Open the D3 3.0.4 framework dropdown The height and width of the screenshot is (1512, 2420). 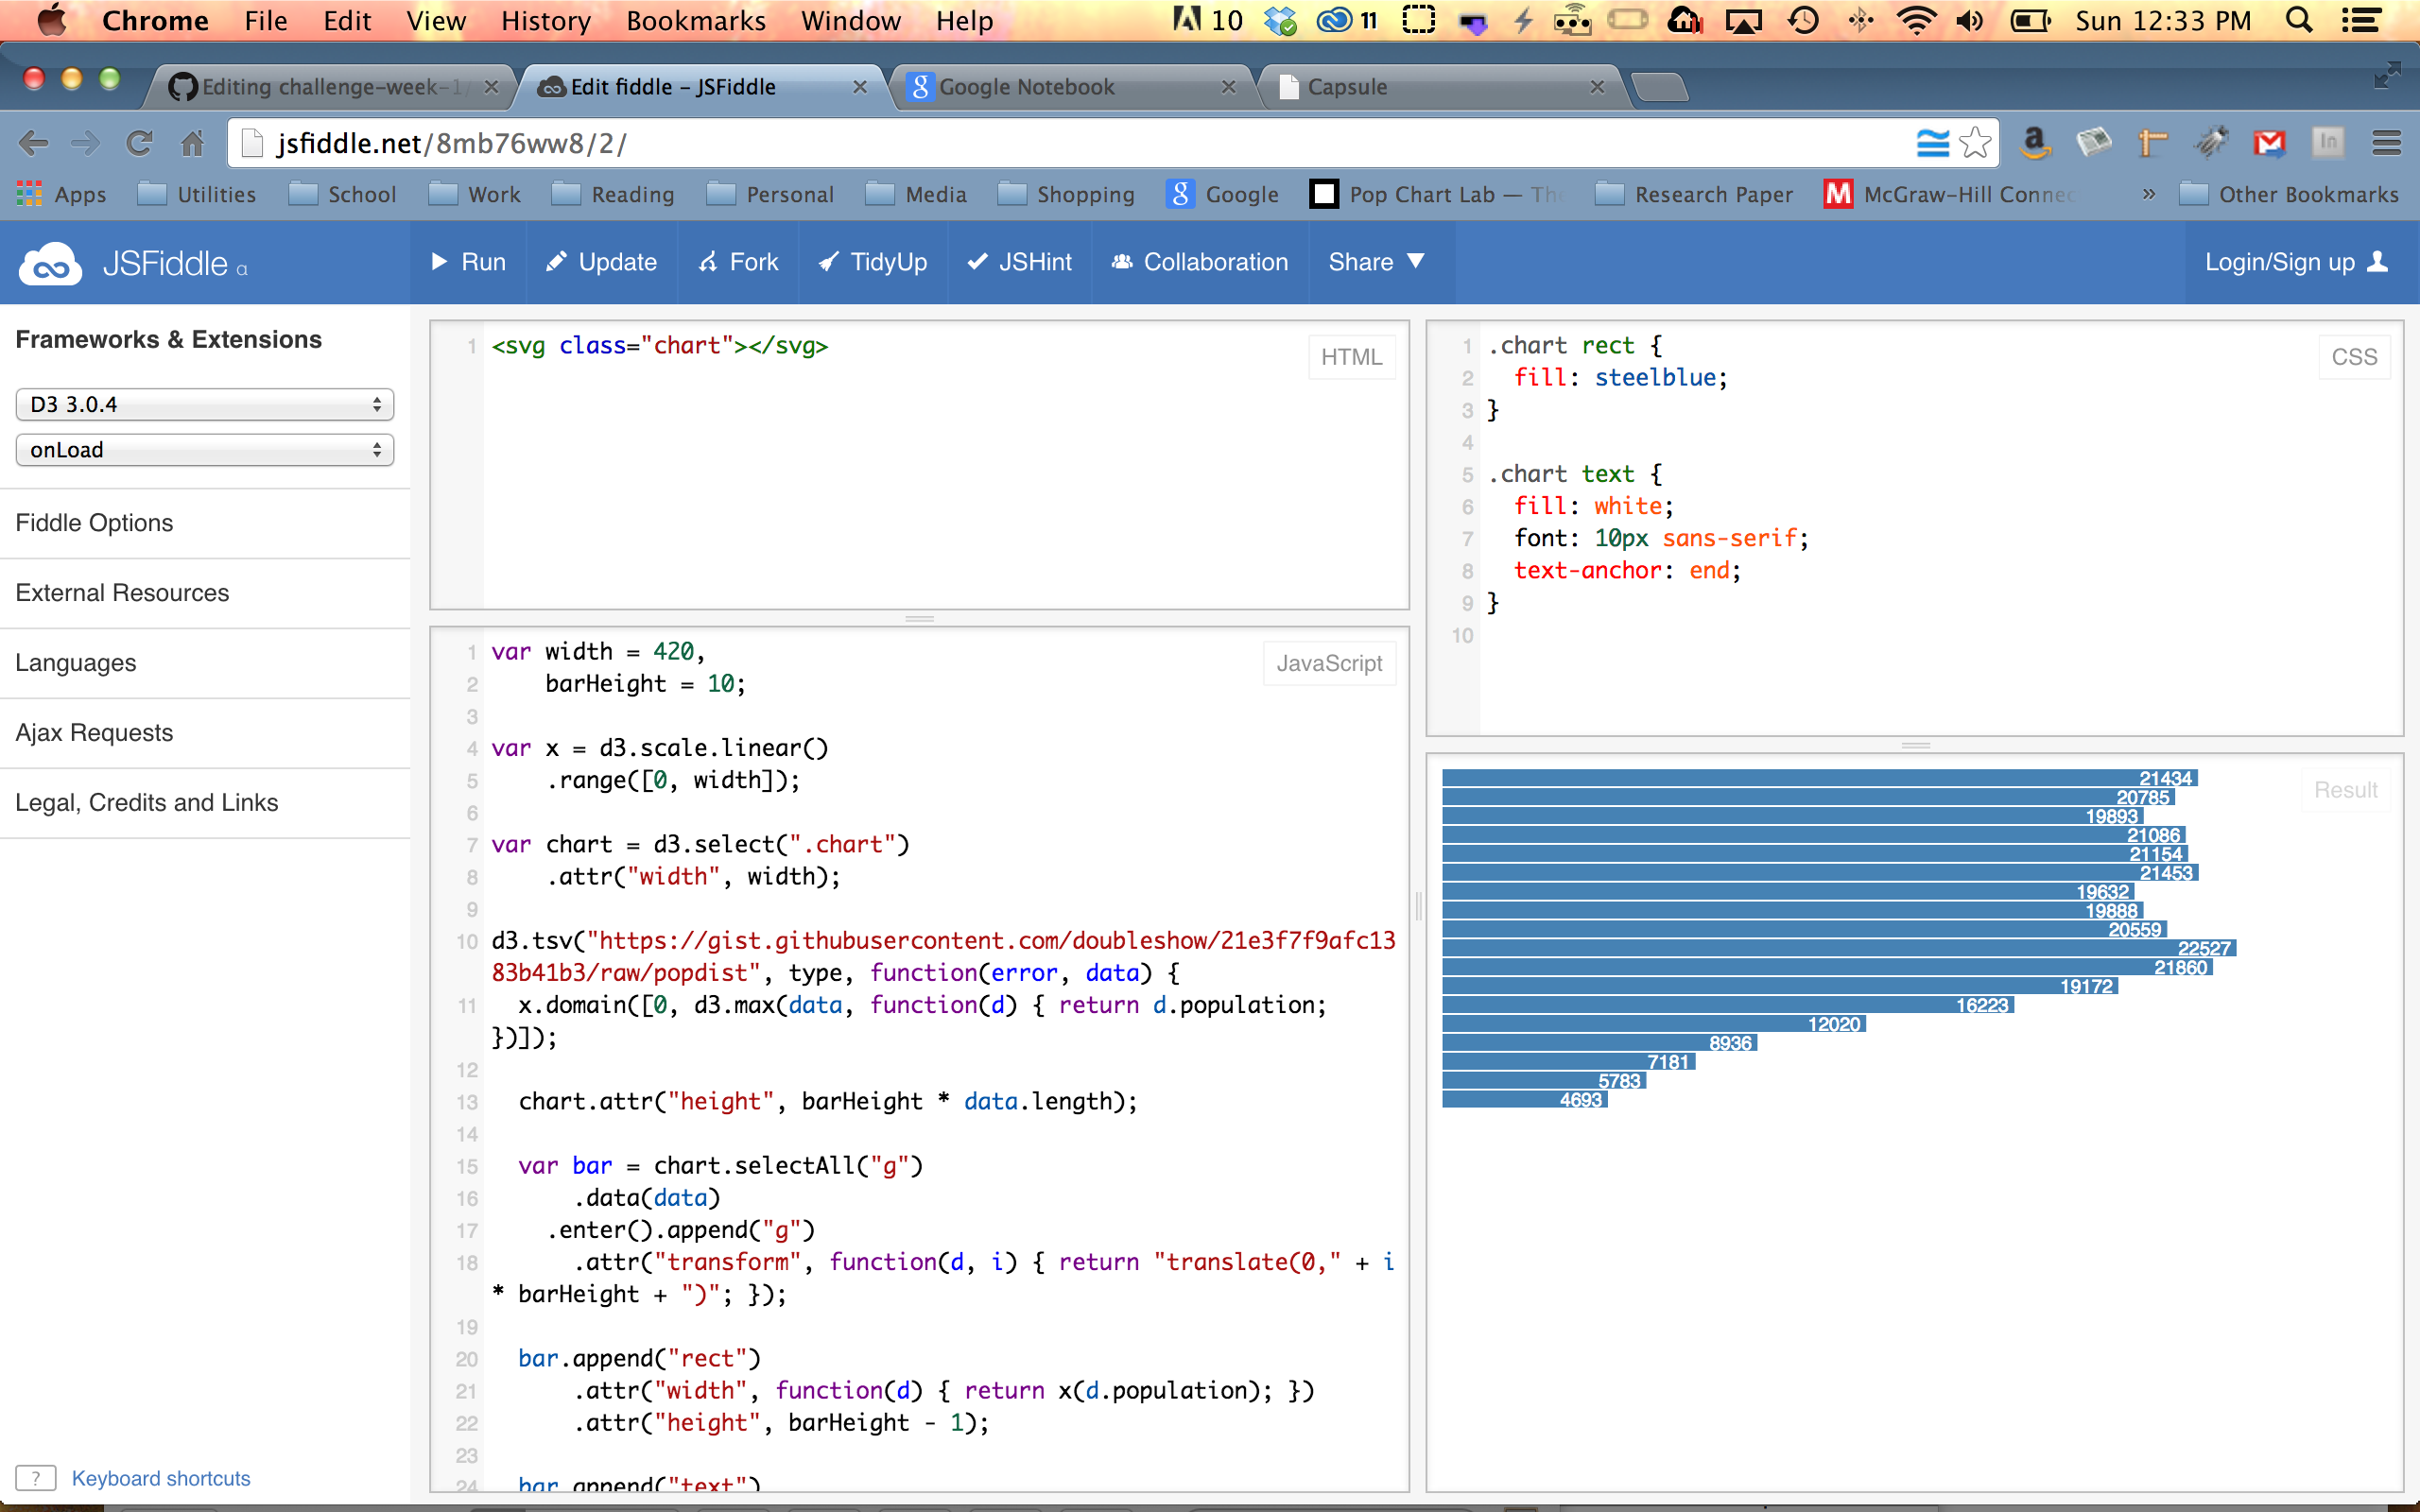pos(205,404)
